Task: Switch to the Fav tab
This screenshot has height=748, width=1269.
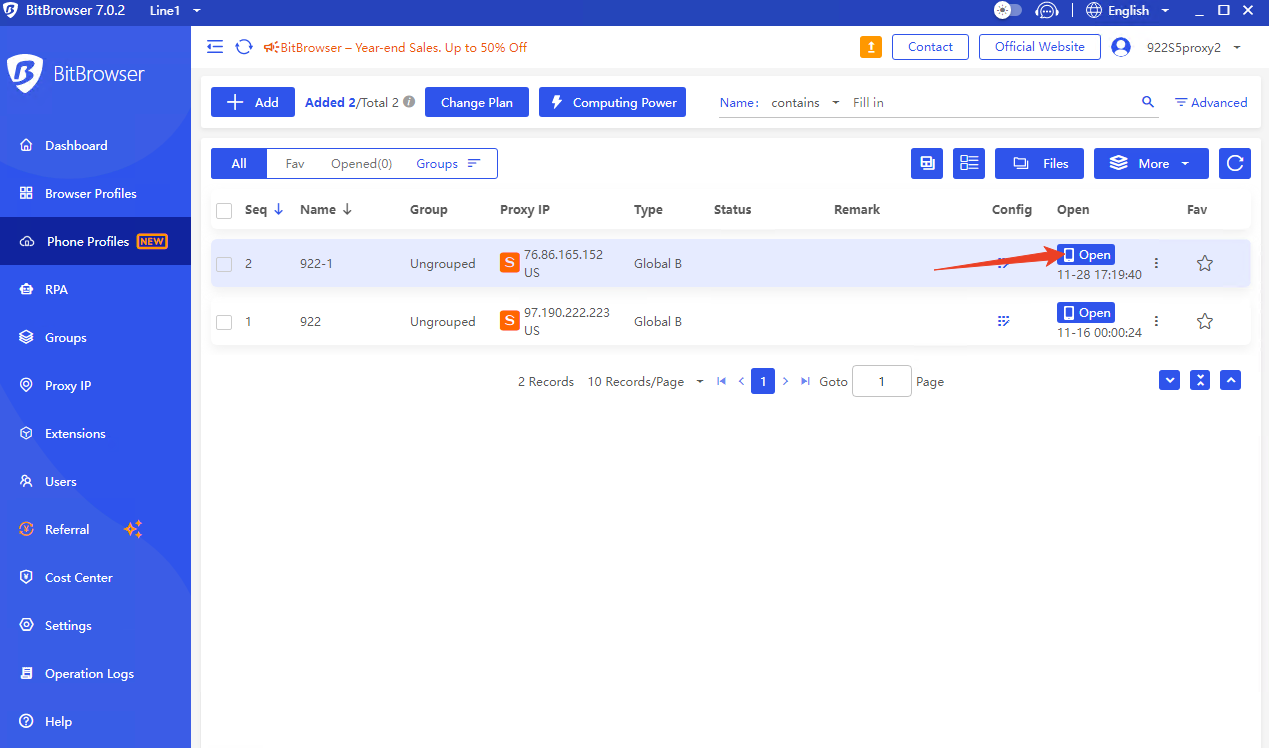Action: tap(295, 163)
